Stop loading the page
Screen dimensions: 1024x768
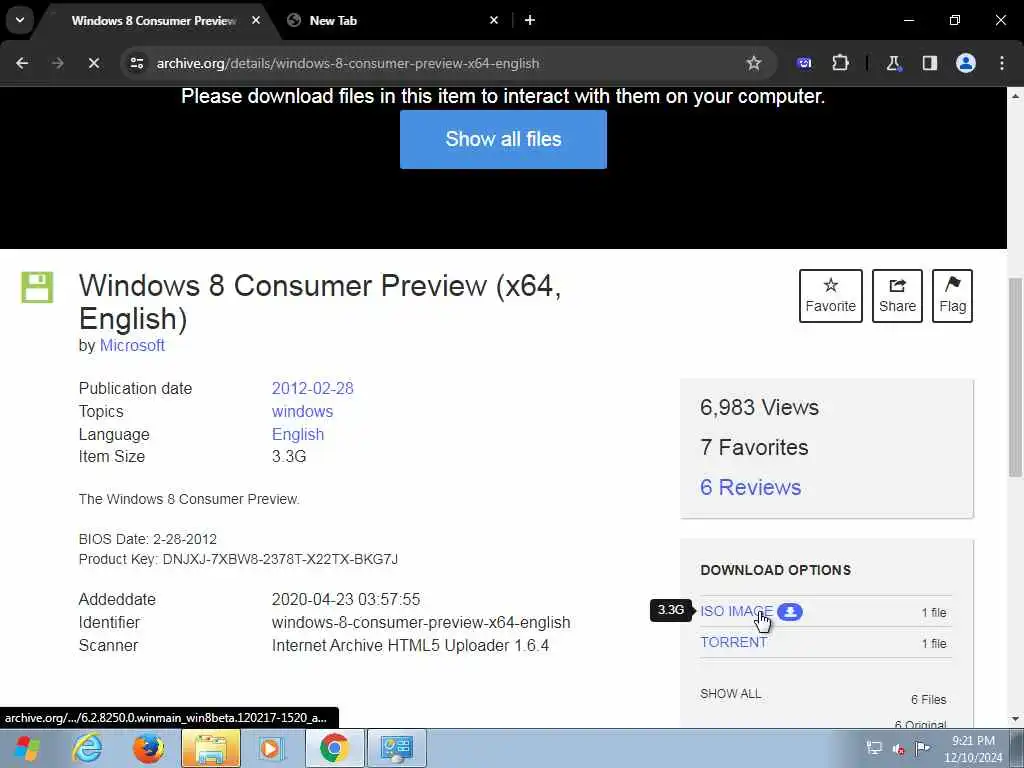click(93, 63)
